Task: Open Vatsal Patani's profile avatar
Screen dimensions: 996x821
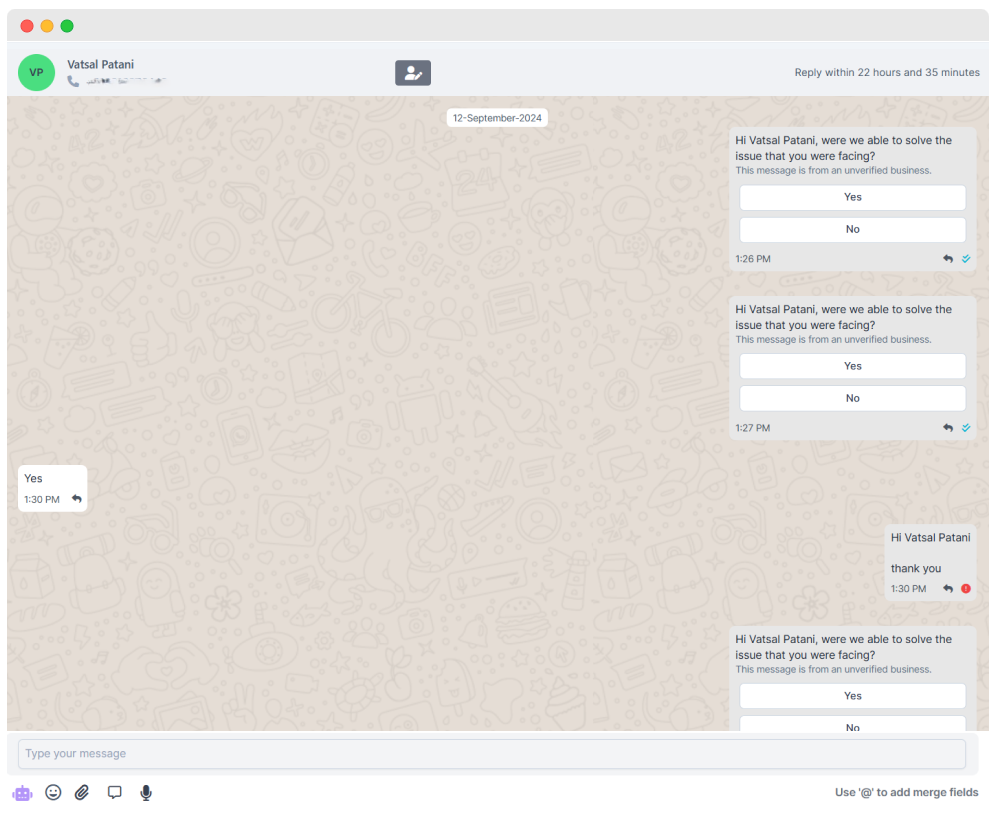Action: (36, 72)
